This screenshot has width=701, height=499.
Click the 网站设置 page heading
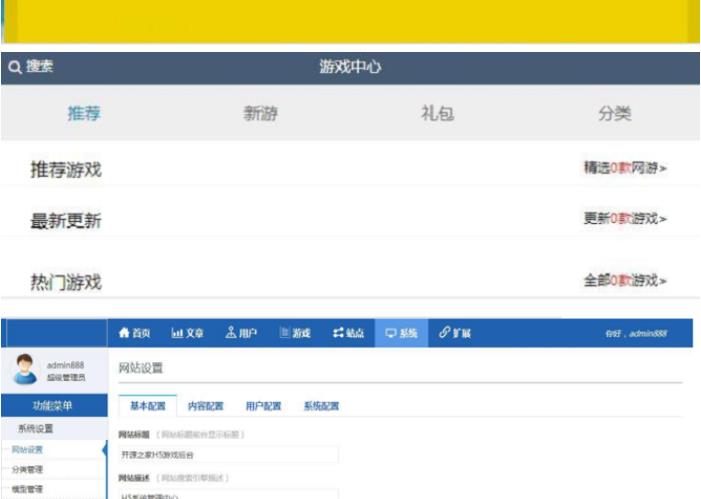pyautogui.click(x=141, y=368)
